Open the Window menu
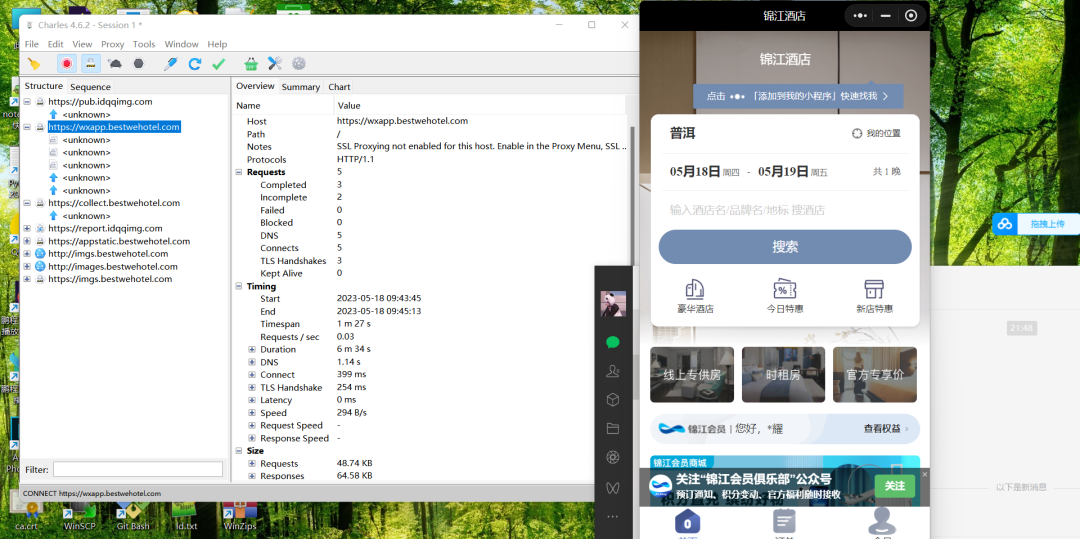The width and height of the screenshot is (1080, 539). 181,44
